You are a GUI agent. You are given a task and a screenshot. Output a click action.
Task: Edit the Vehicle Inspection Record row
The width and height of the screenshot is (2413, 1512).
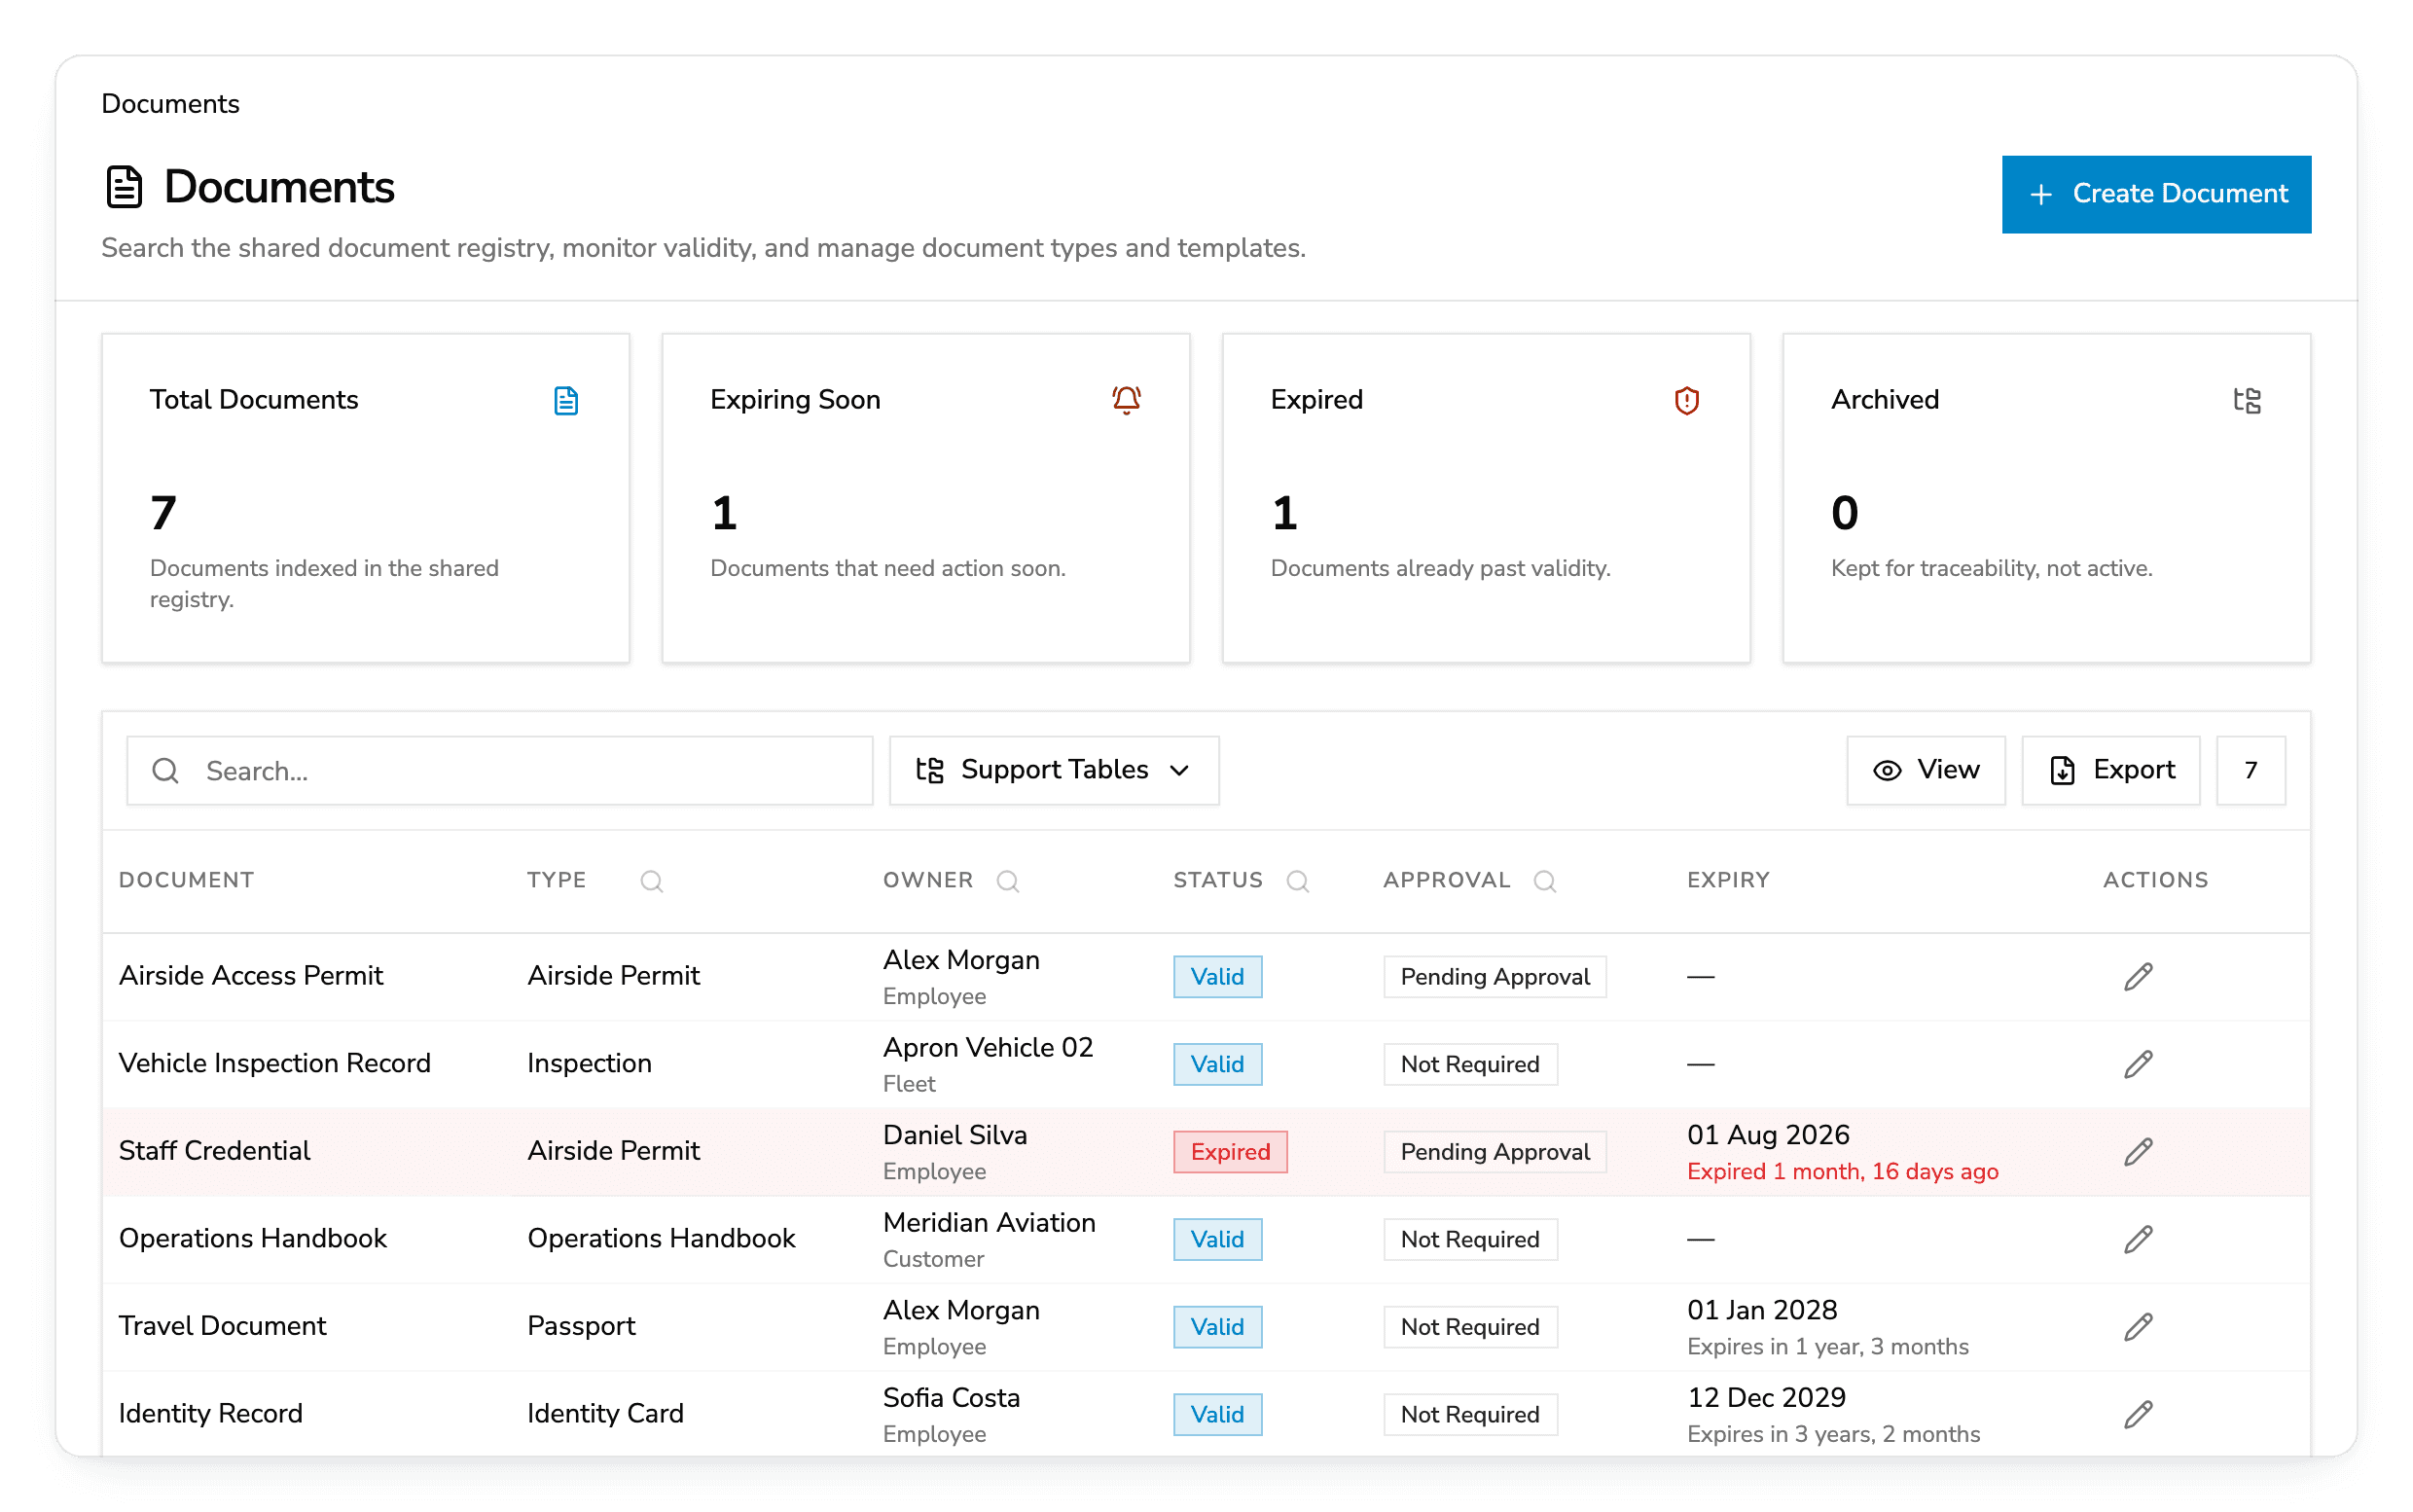click(x=2138, y=1064)
